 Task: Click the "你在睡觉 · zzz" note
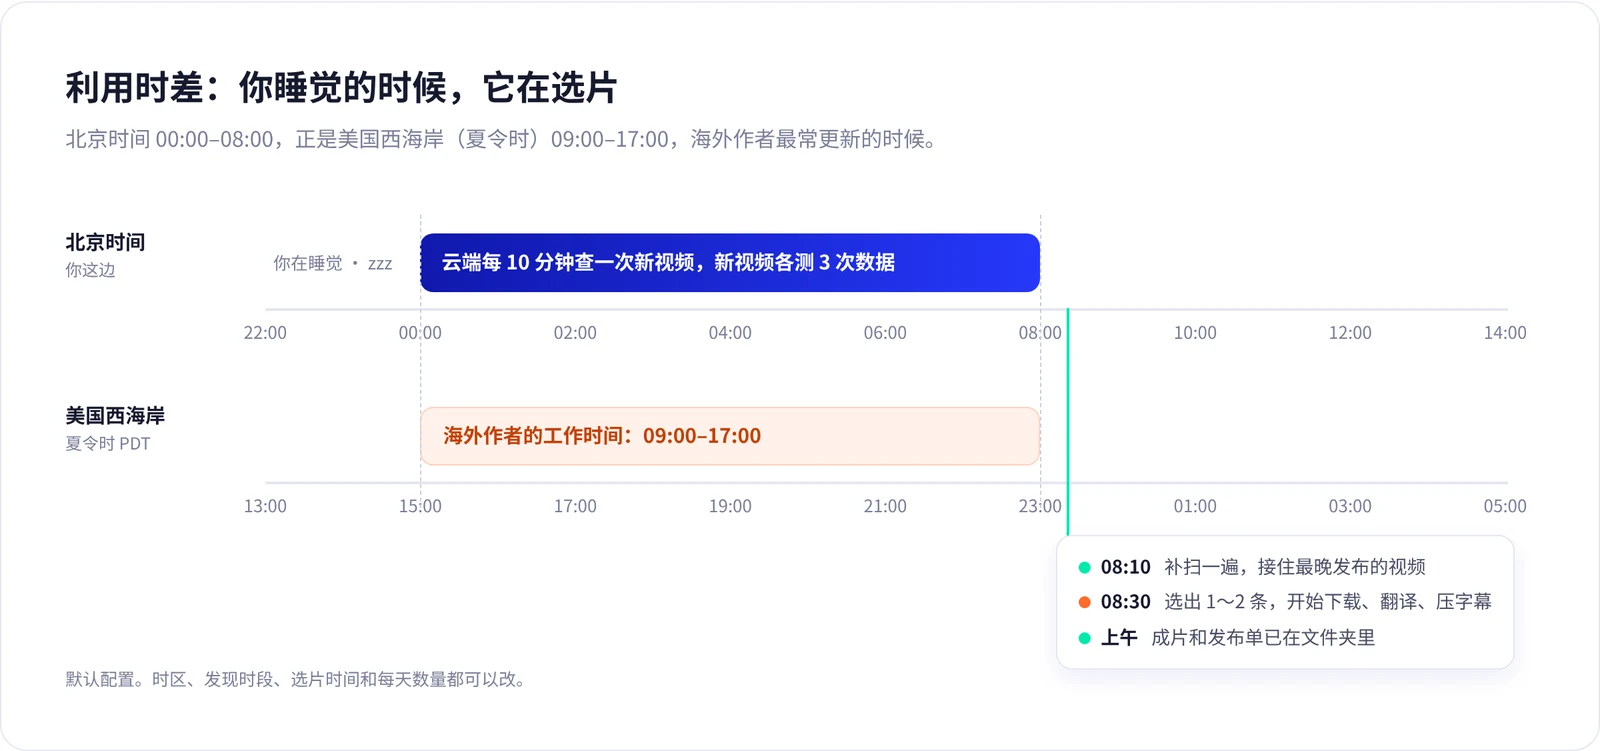pos(333,263)
